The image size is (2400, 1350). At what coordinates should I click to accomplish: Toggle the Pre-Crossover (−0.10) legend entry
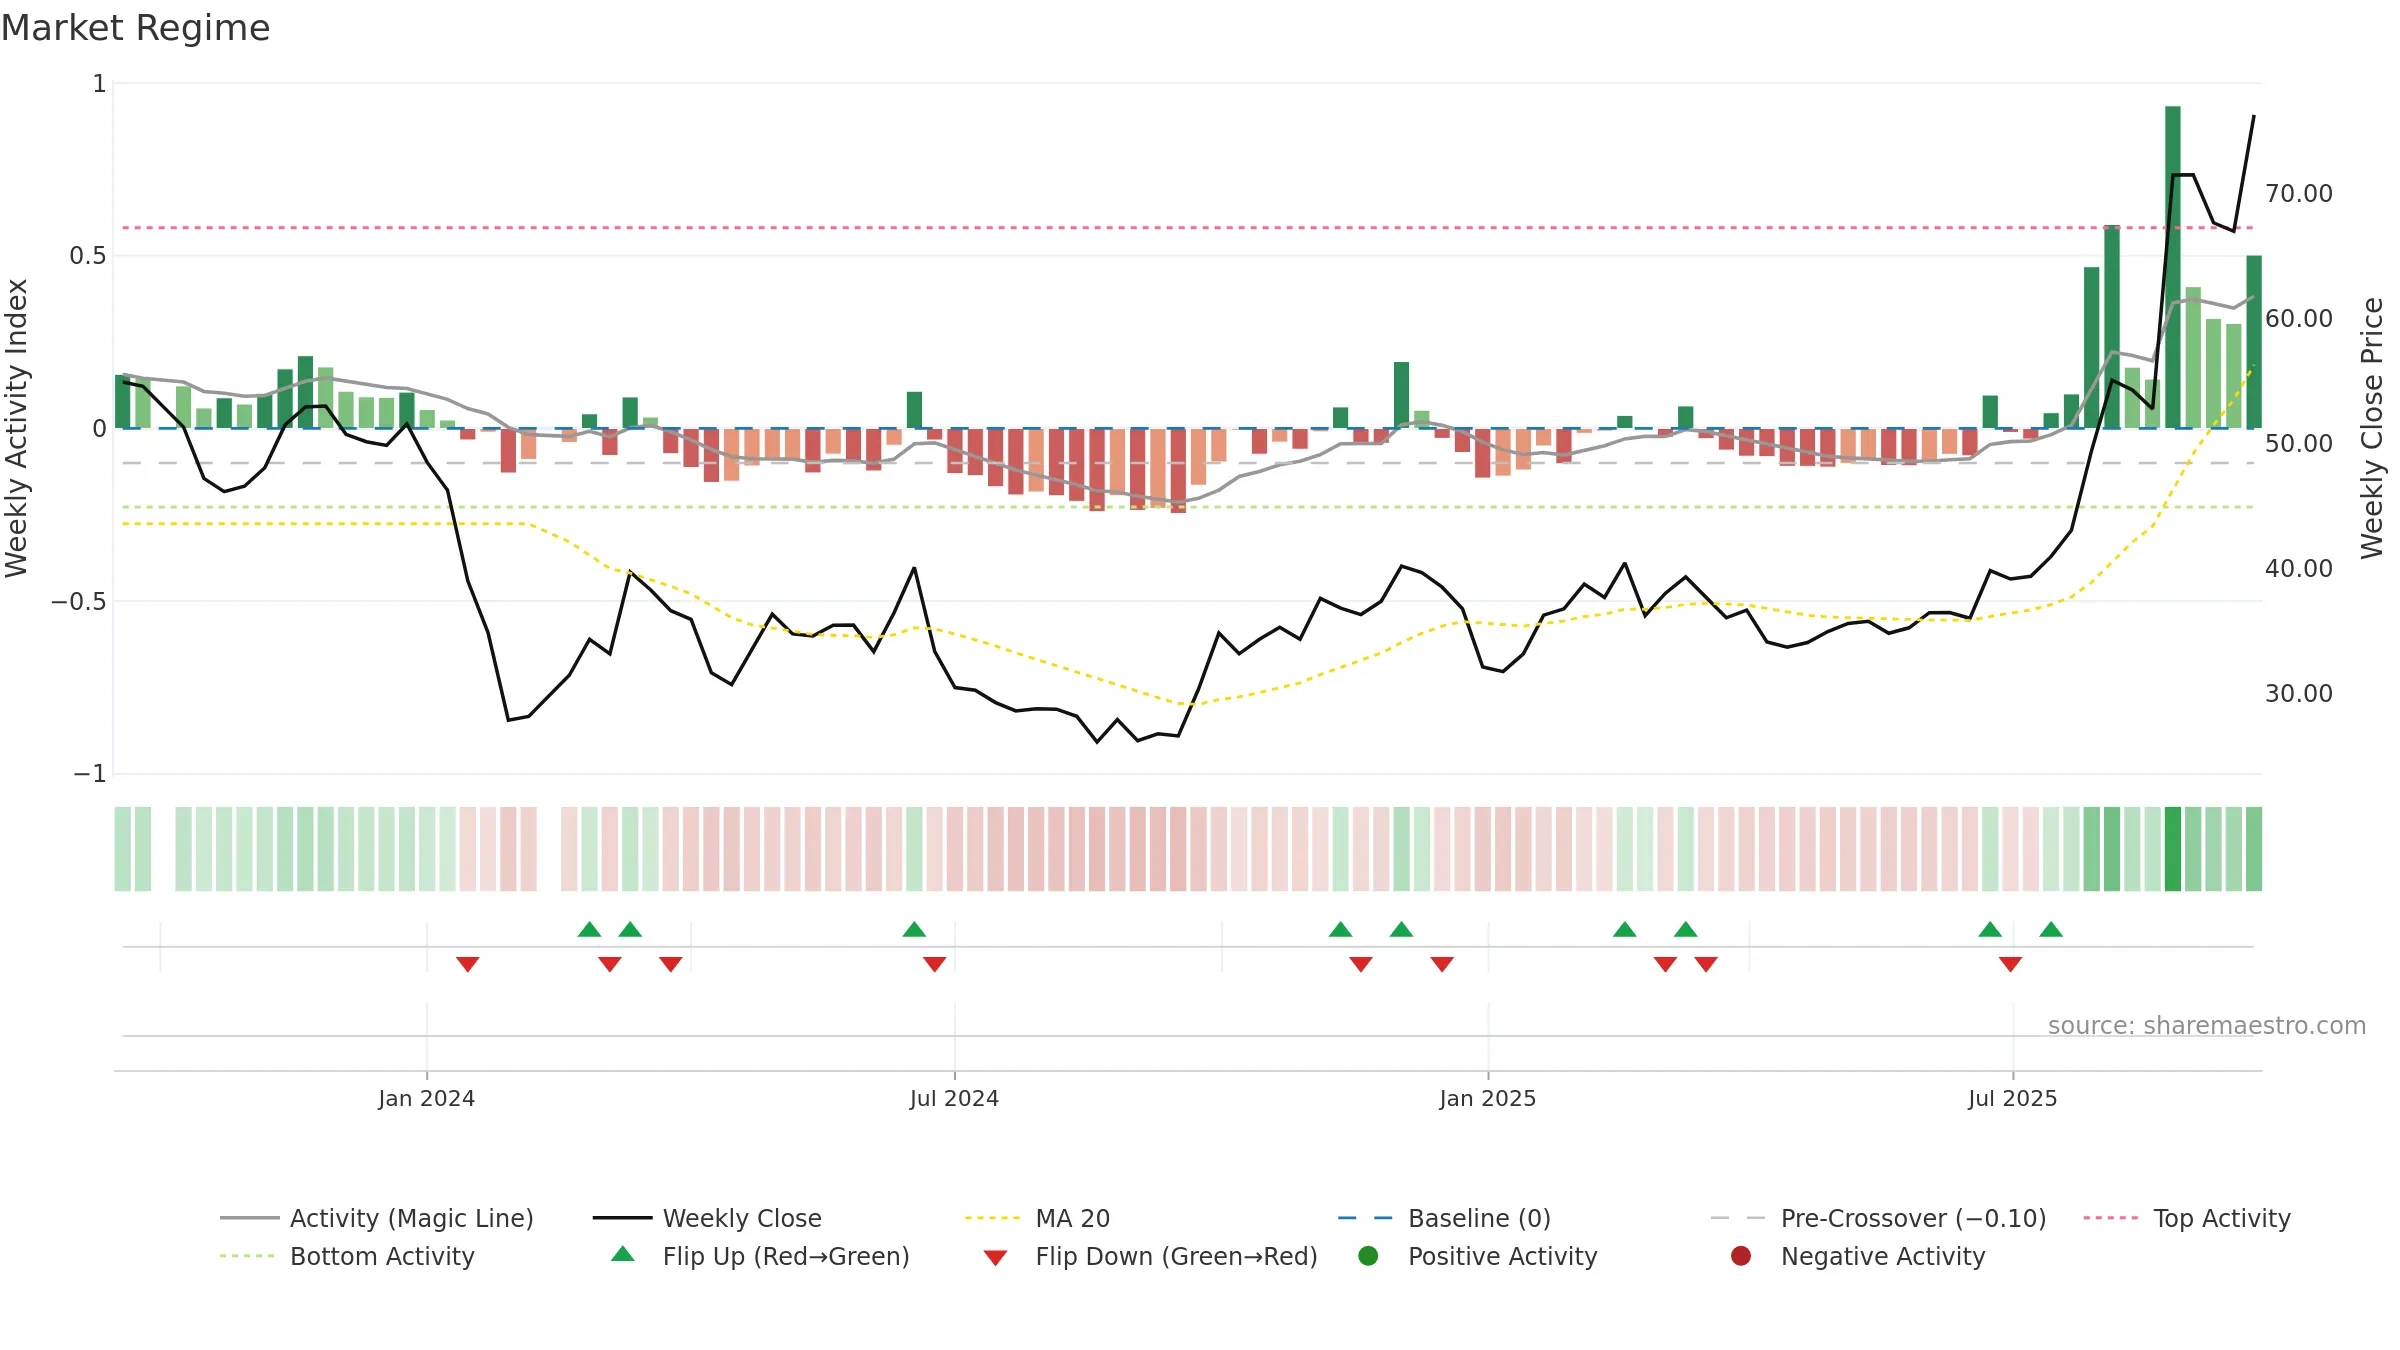coord(1878,1218)
